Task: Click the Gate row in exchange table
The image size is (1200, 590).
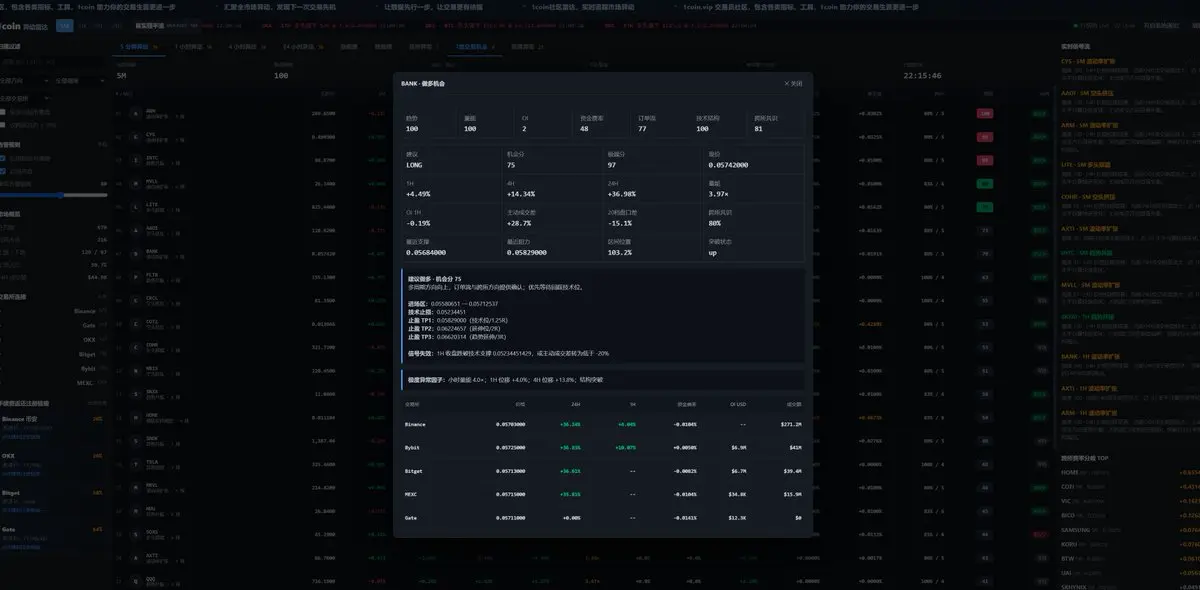Action: pyautogui.click(x=603, y=517)
